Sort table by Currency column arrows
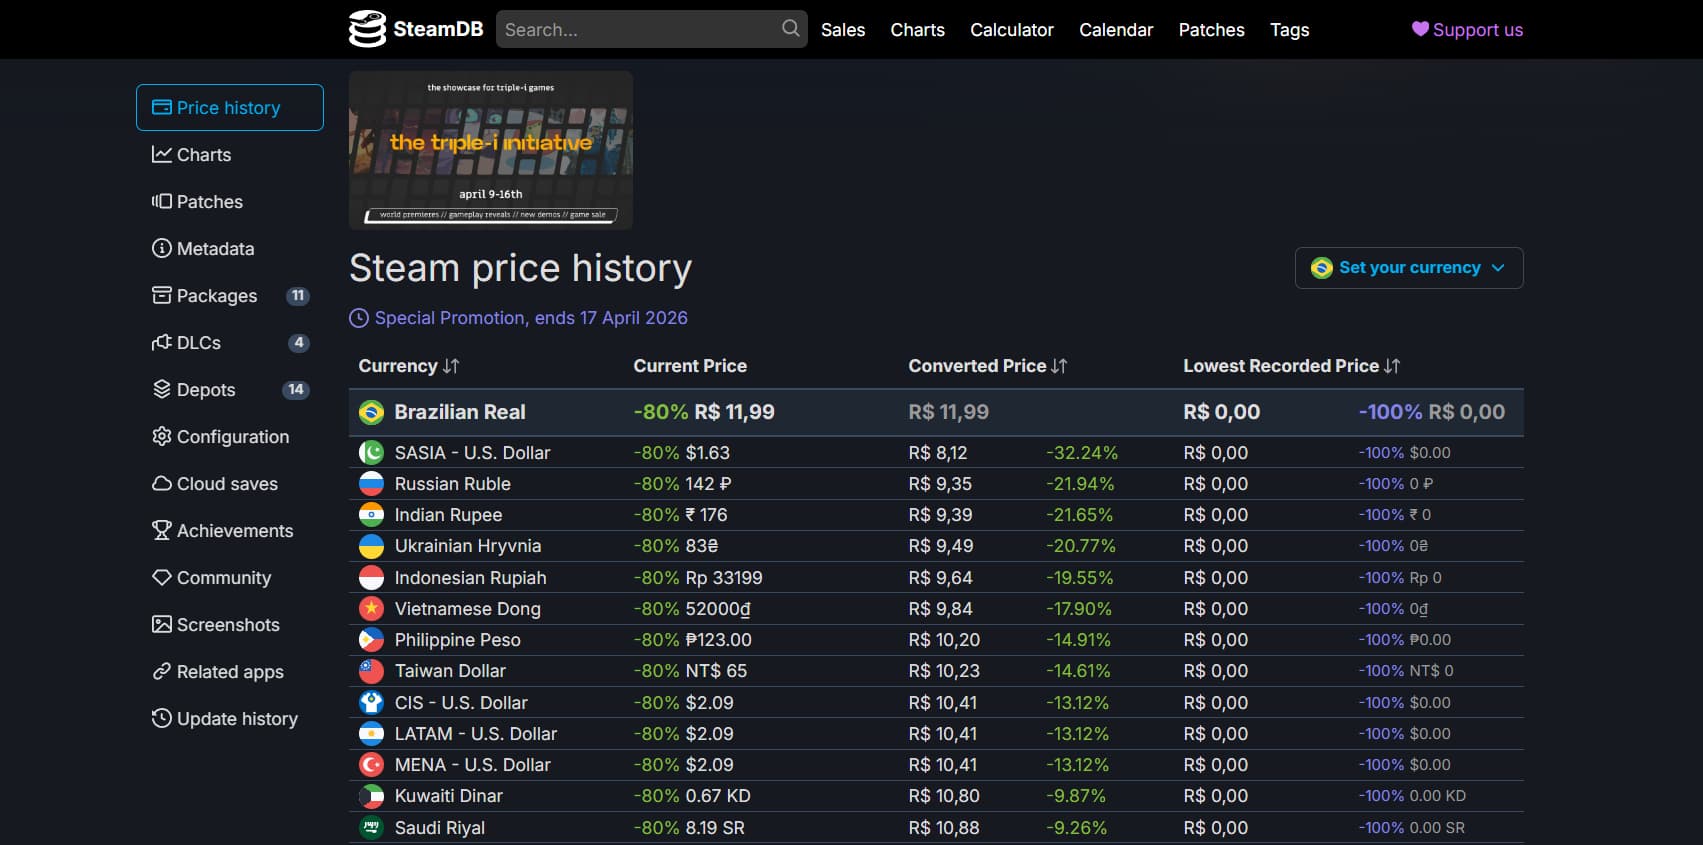Viewport: 1703px width, 845px height. 451,366
